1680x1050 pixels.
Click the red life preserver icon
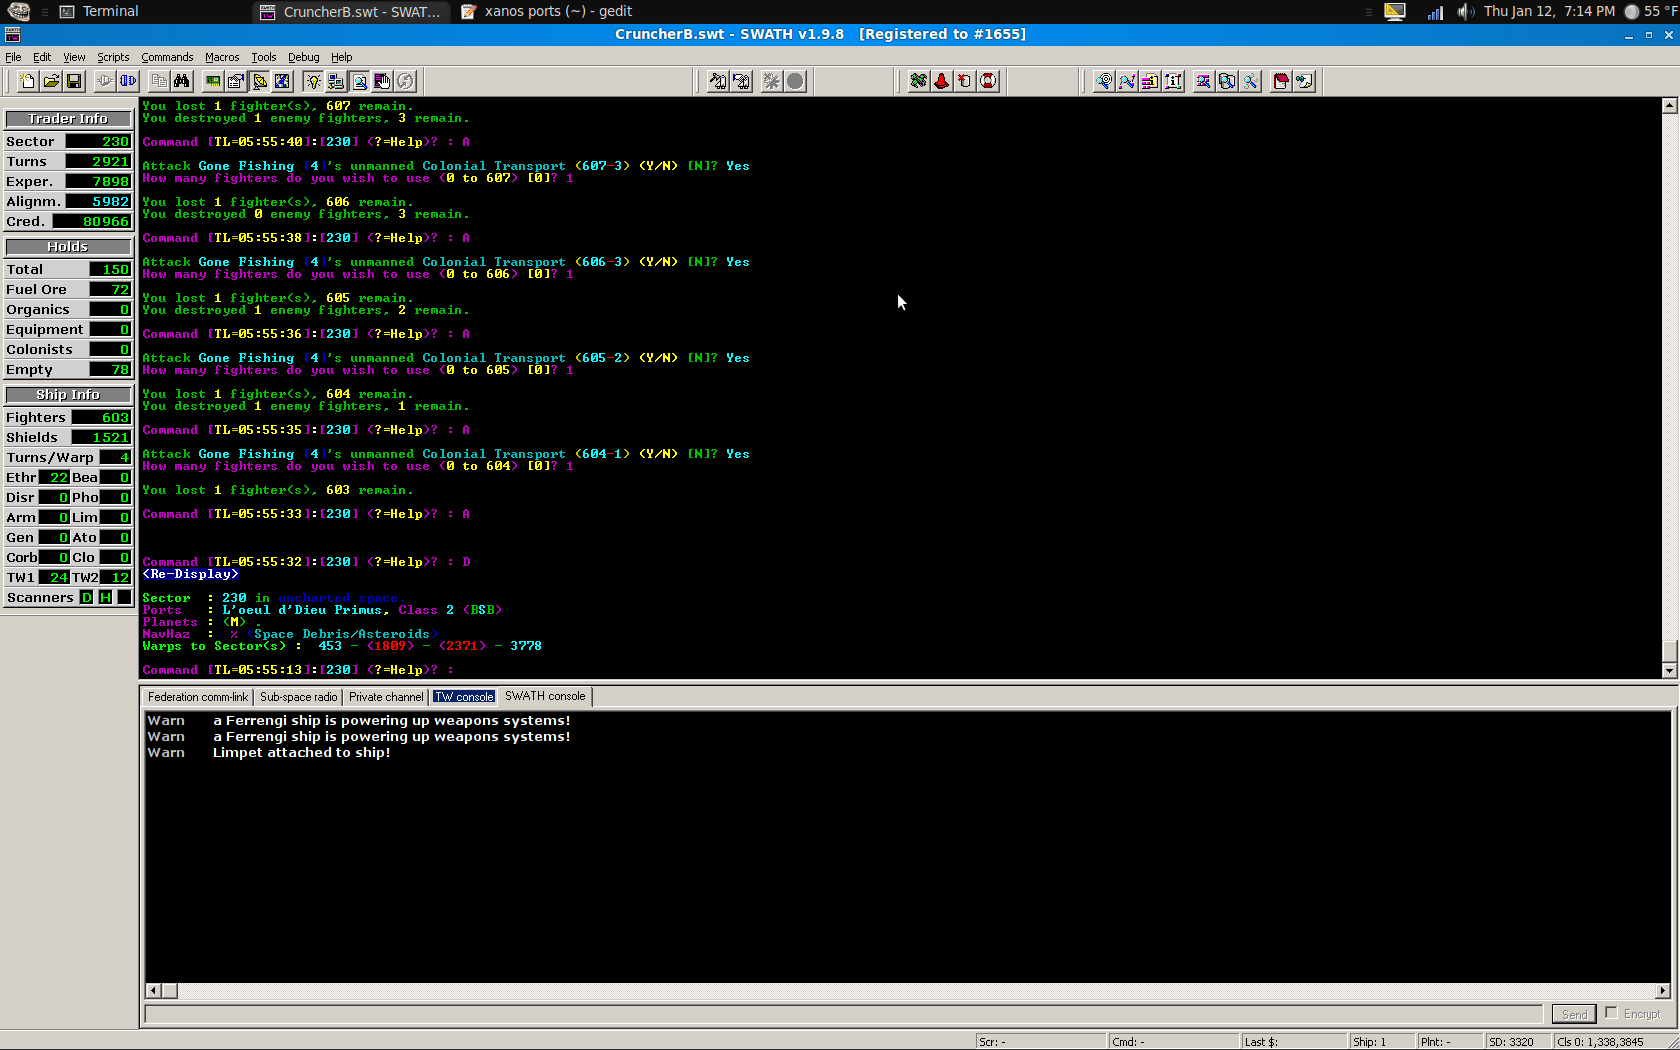[988, 81]
